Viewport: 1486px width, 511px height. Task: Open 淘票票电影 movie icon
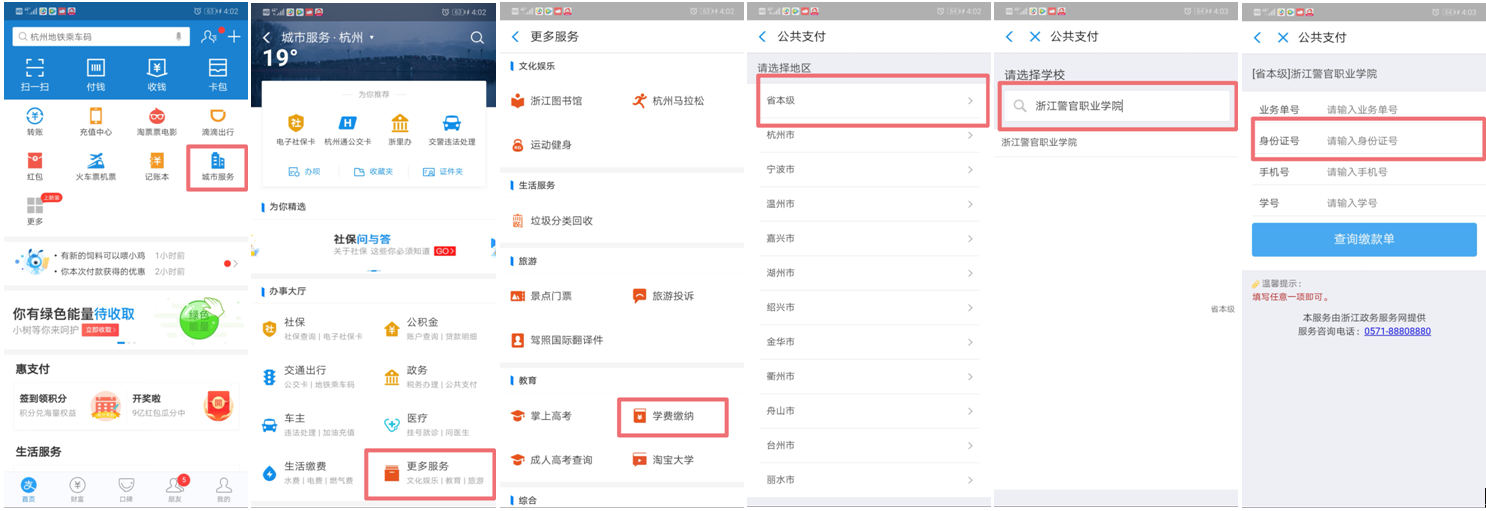tap(157, 115)
